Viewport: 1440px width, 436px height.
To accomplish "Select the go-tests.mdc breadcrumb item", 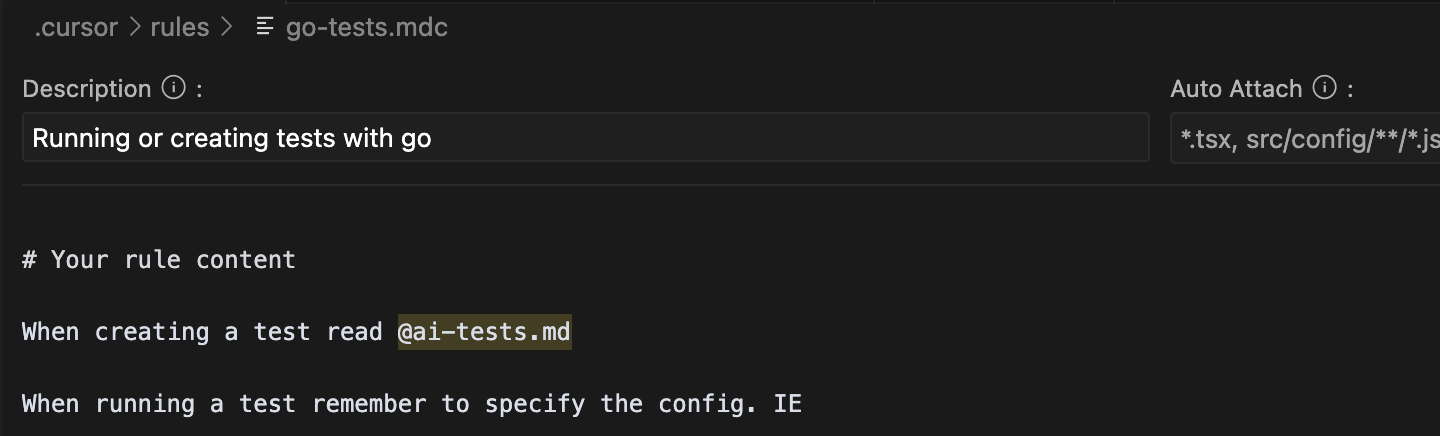I will coord(366,28).
